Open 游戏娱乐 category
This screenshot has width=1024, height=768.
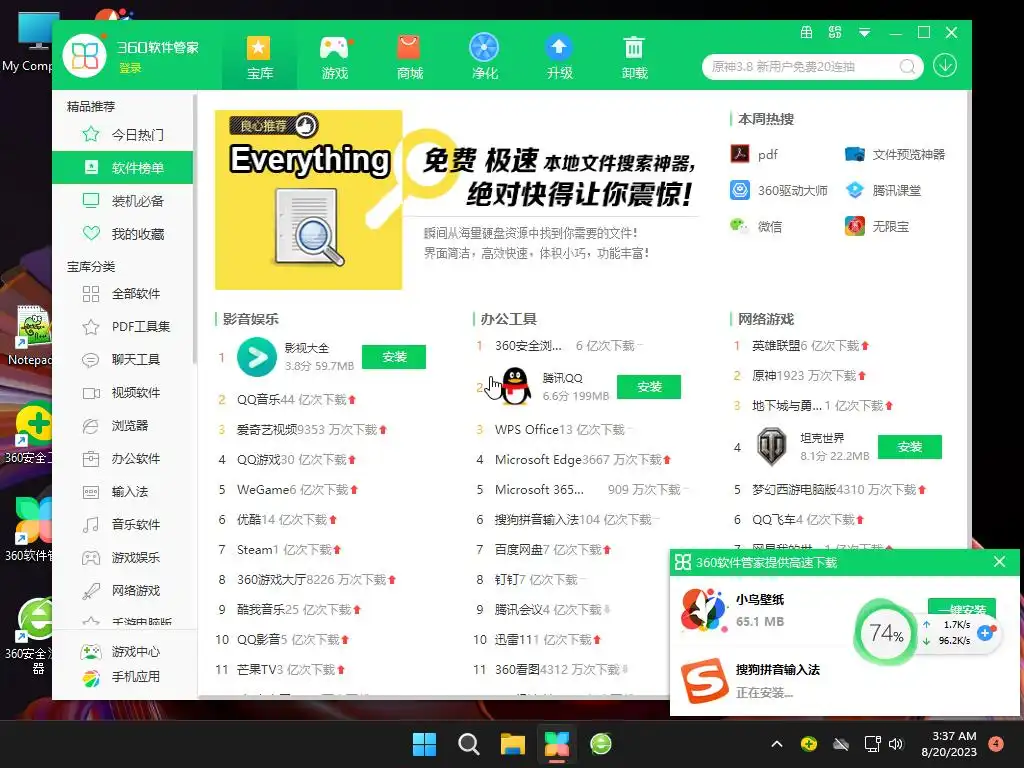click(x=123, y=558)
